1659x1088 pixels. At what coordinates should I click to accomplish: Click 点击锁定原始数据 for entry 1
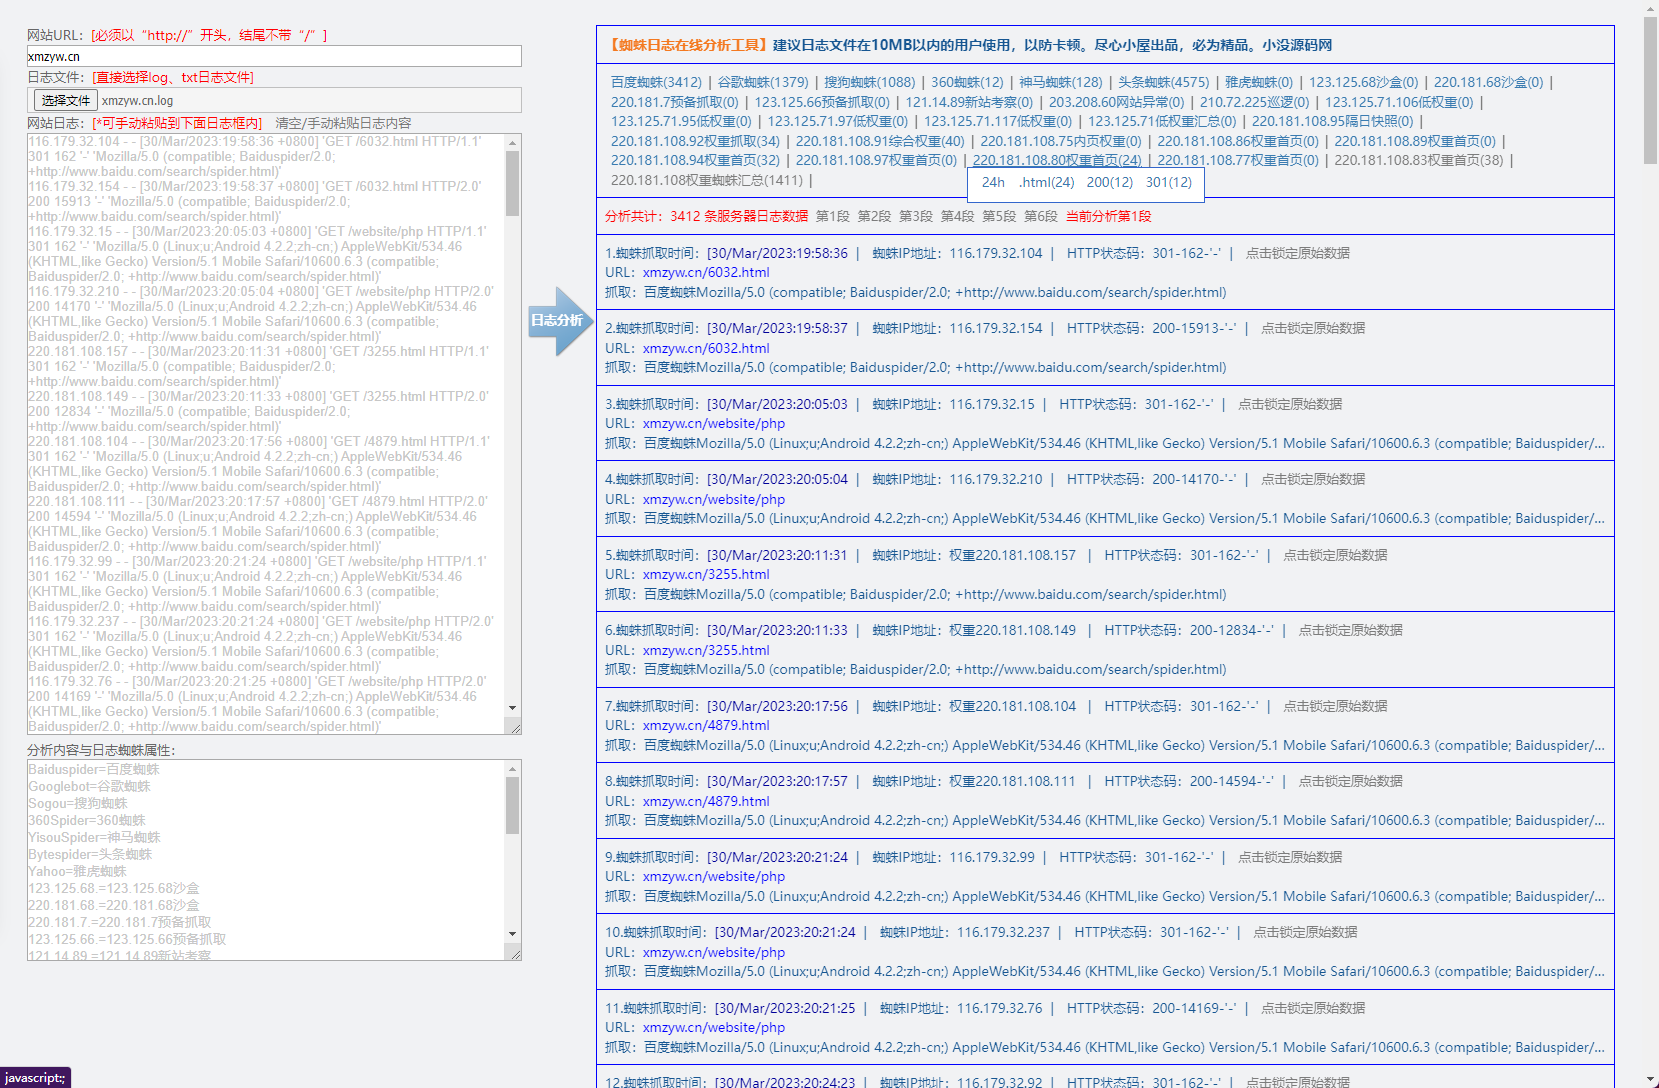tap(1298, 253)
